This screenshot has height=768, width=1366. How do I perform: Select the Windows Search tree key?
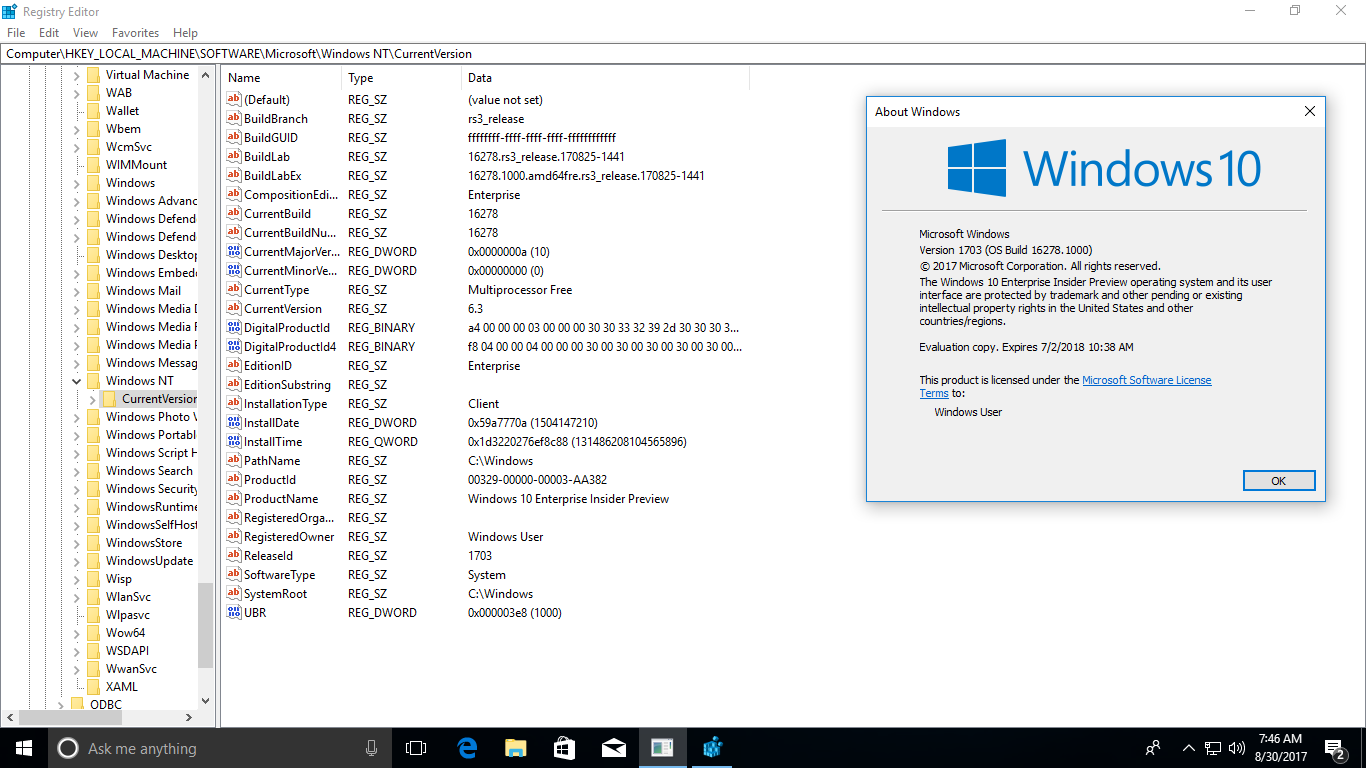[x=149, y=470]
